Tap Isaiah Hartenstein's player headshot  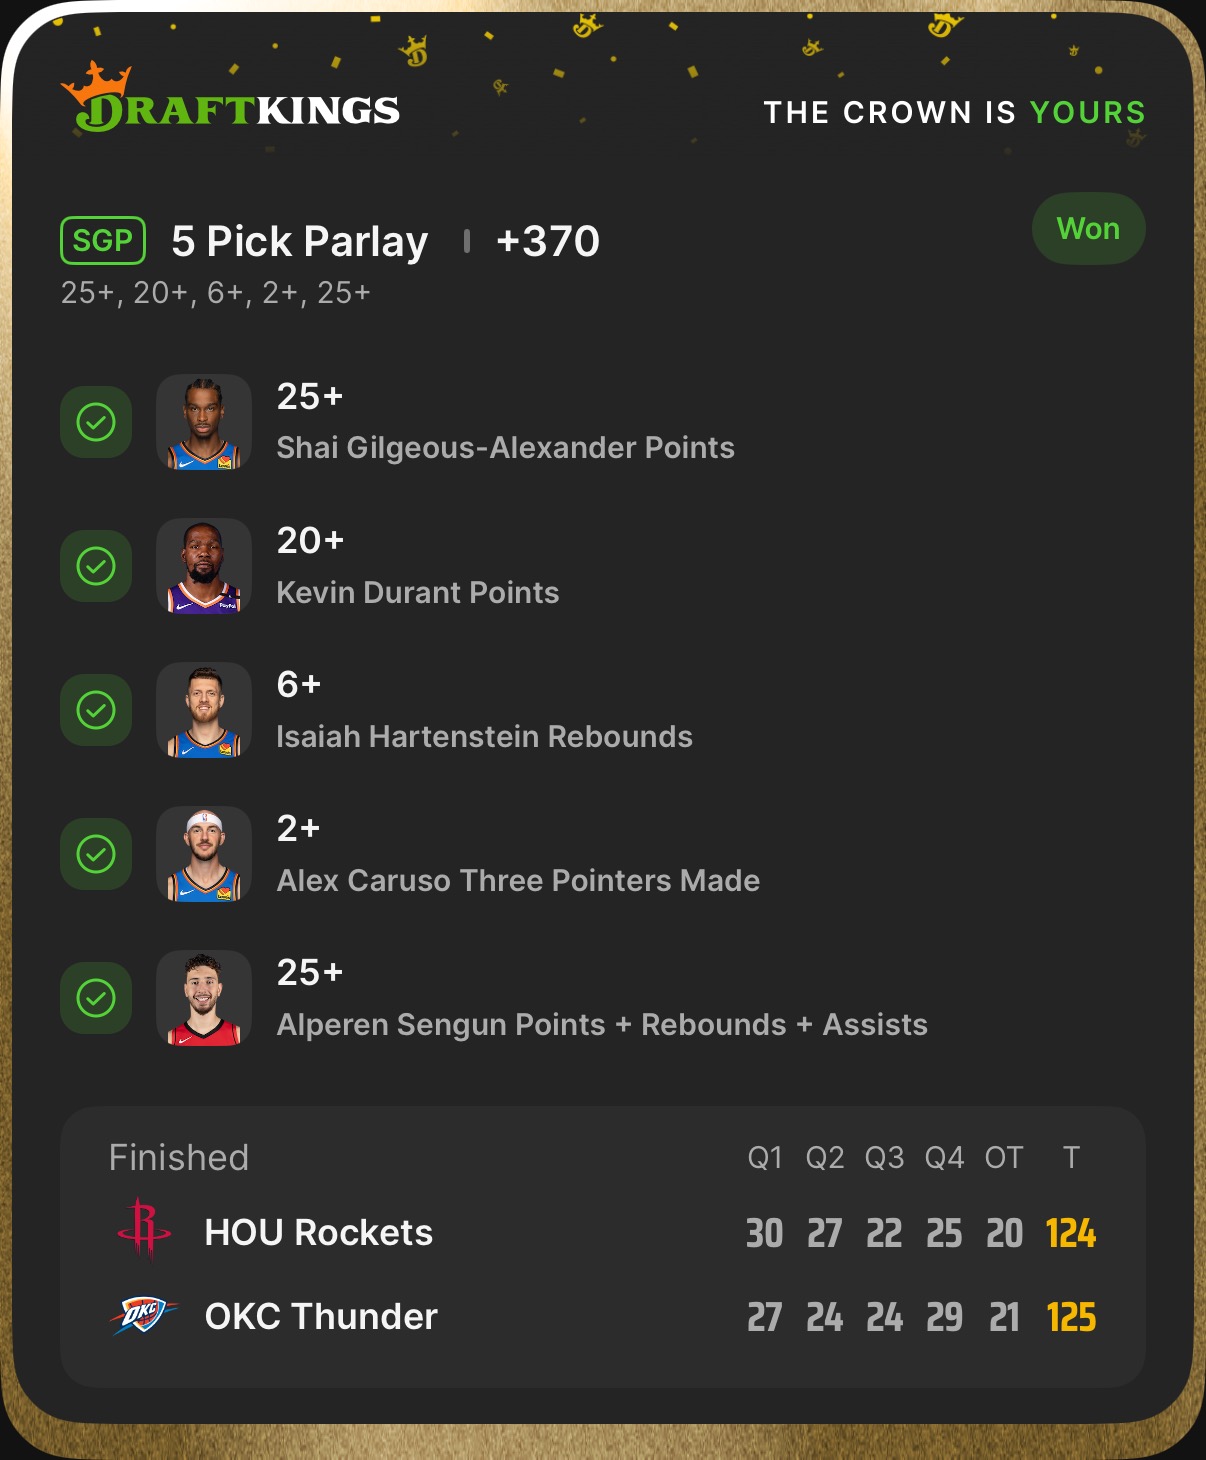(x=204, y=710)
